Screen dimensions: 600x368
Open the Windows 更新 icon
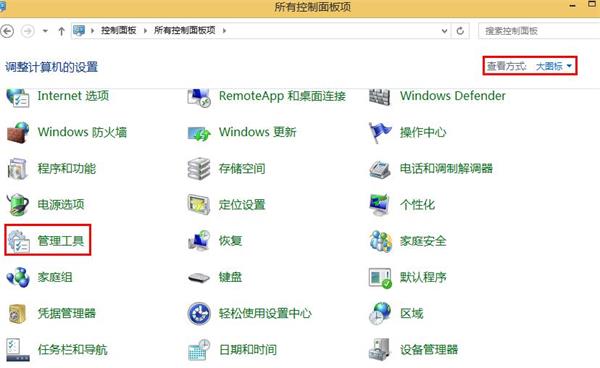click(199, 134)
